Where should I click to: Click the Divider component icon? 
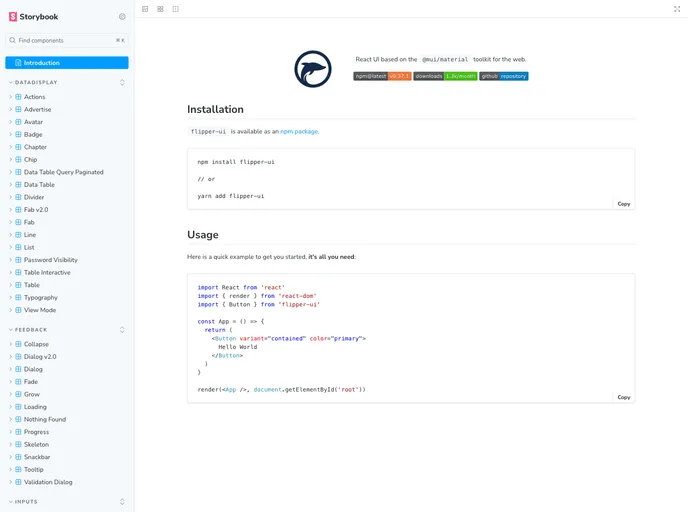(18, 197)
